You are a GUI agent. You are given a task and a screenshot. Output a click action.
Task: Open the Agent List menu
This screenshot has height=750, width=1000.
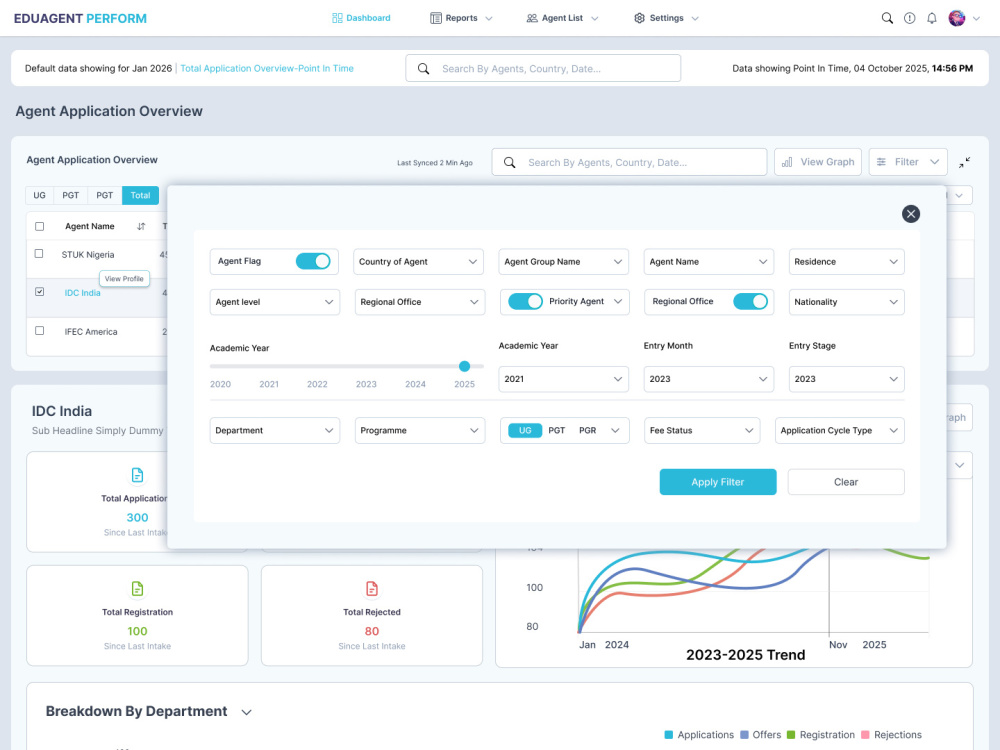pos(562,18)
